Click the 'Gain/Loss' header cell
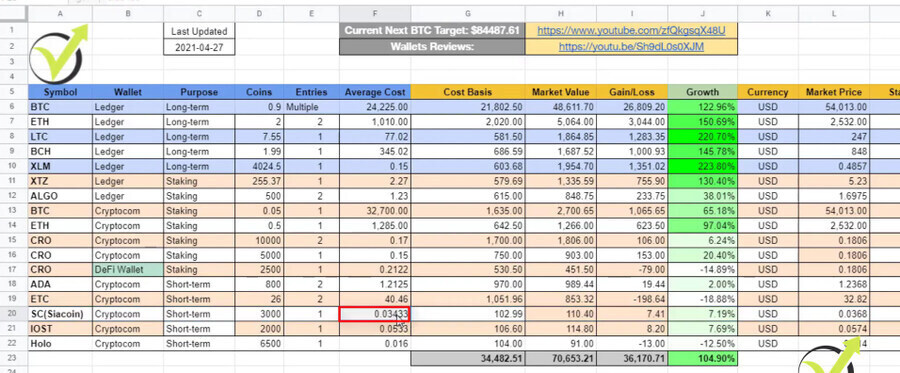This screenshot has width=900, height=373. tap(632, 92)
